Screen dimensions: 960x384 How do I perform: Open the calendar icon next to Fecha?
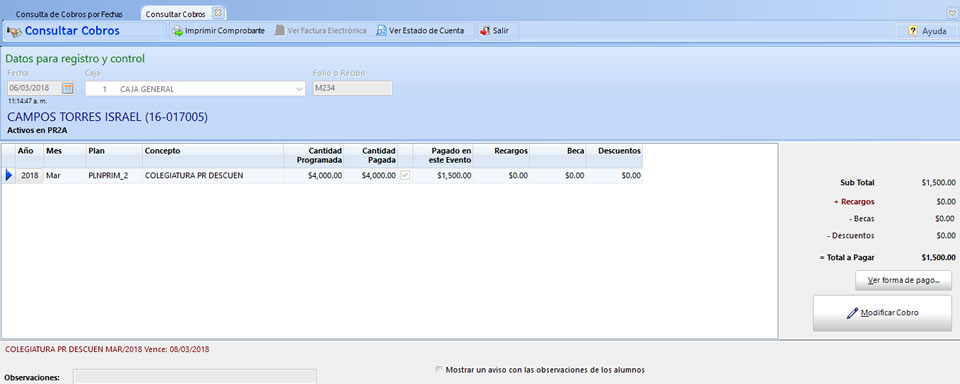click(69, 88)
